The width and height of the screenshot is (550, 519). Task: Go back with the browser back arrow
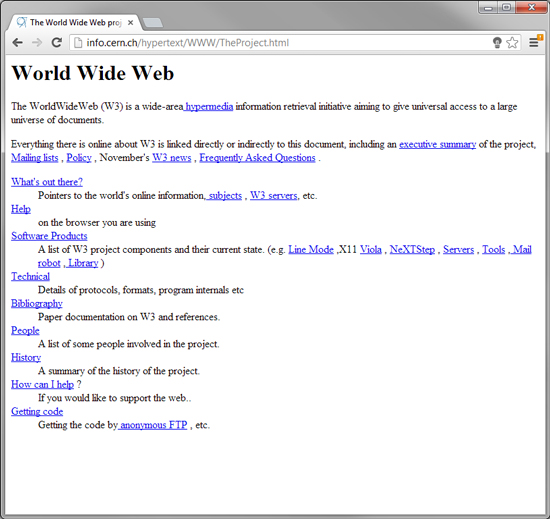click(x=17, y=43)
